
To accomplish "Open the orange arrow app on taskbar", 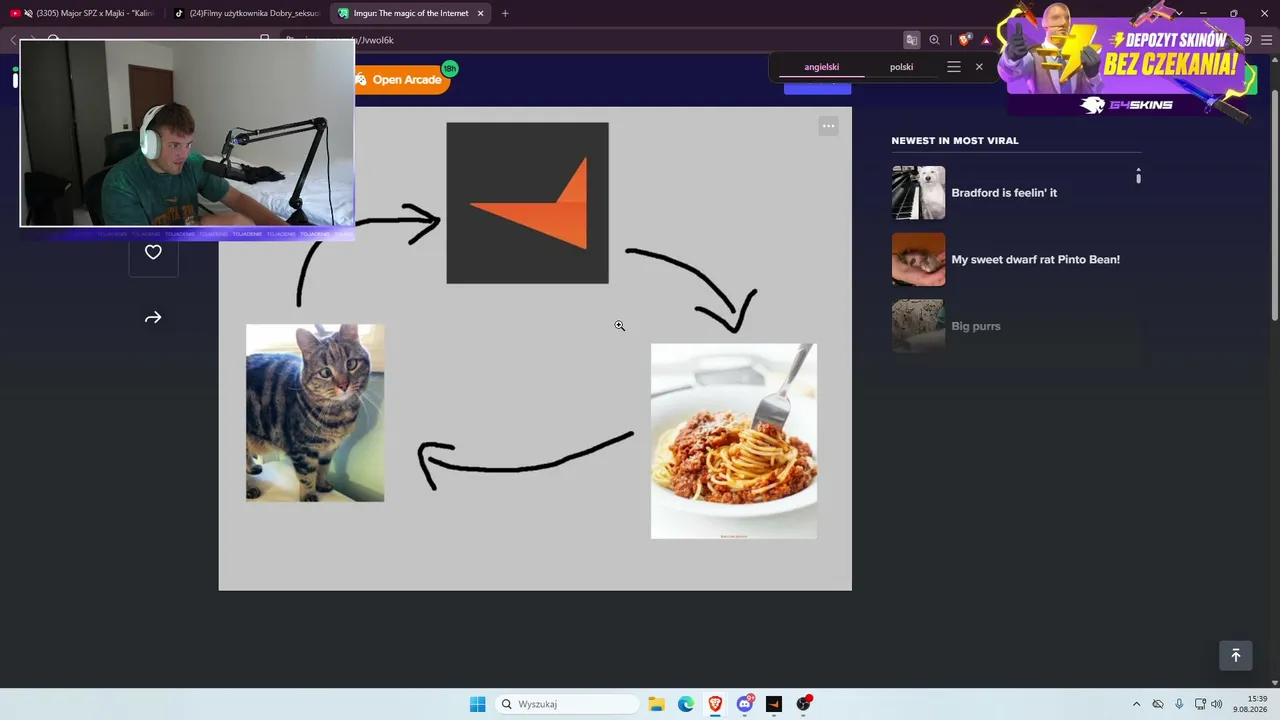I will click(x=774, y=704).
